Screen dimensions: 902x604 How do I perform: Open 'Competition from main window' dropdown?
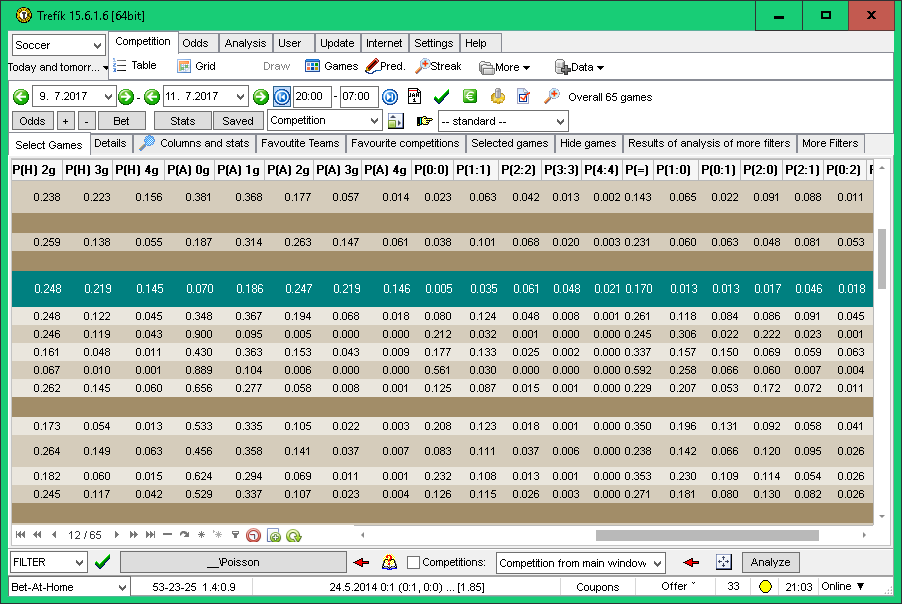tap(580, 563)
